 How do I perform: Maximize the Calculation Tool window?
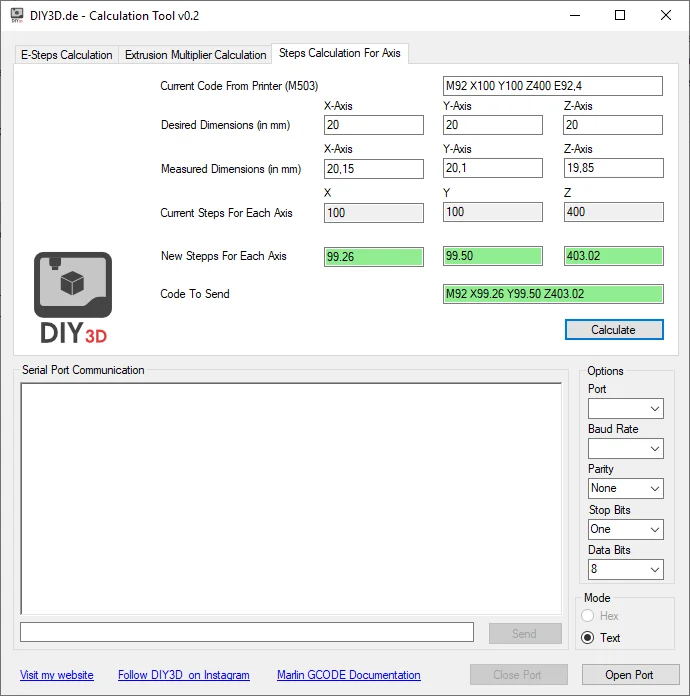[620, 16]
